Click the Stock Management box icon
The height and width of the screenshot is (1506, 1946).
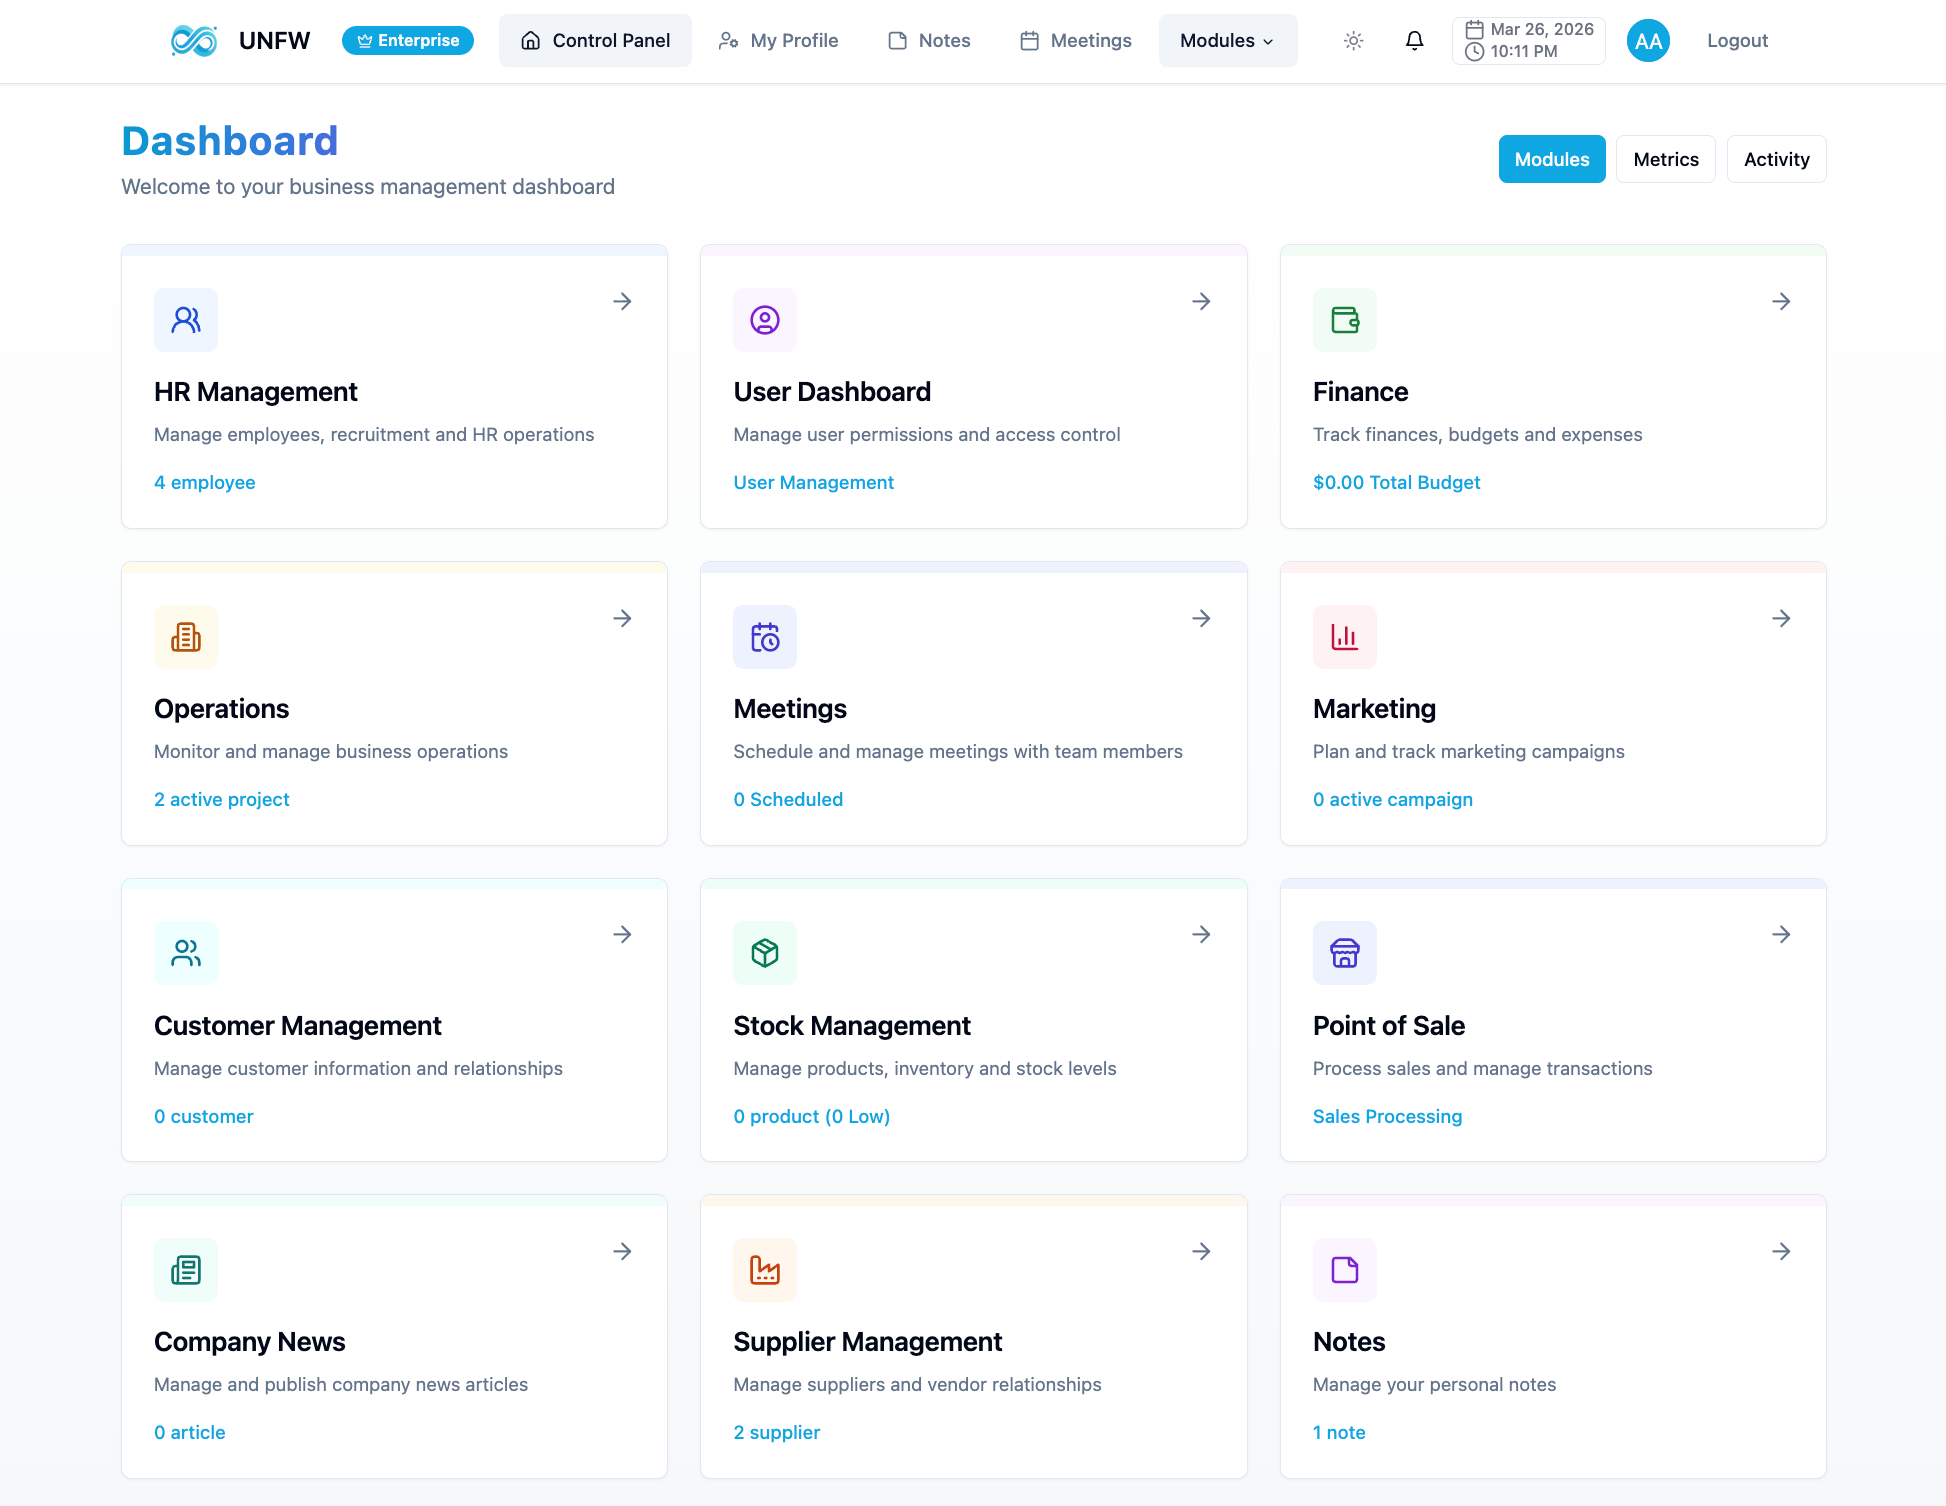tap(765, 953)
